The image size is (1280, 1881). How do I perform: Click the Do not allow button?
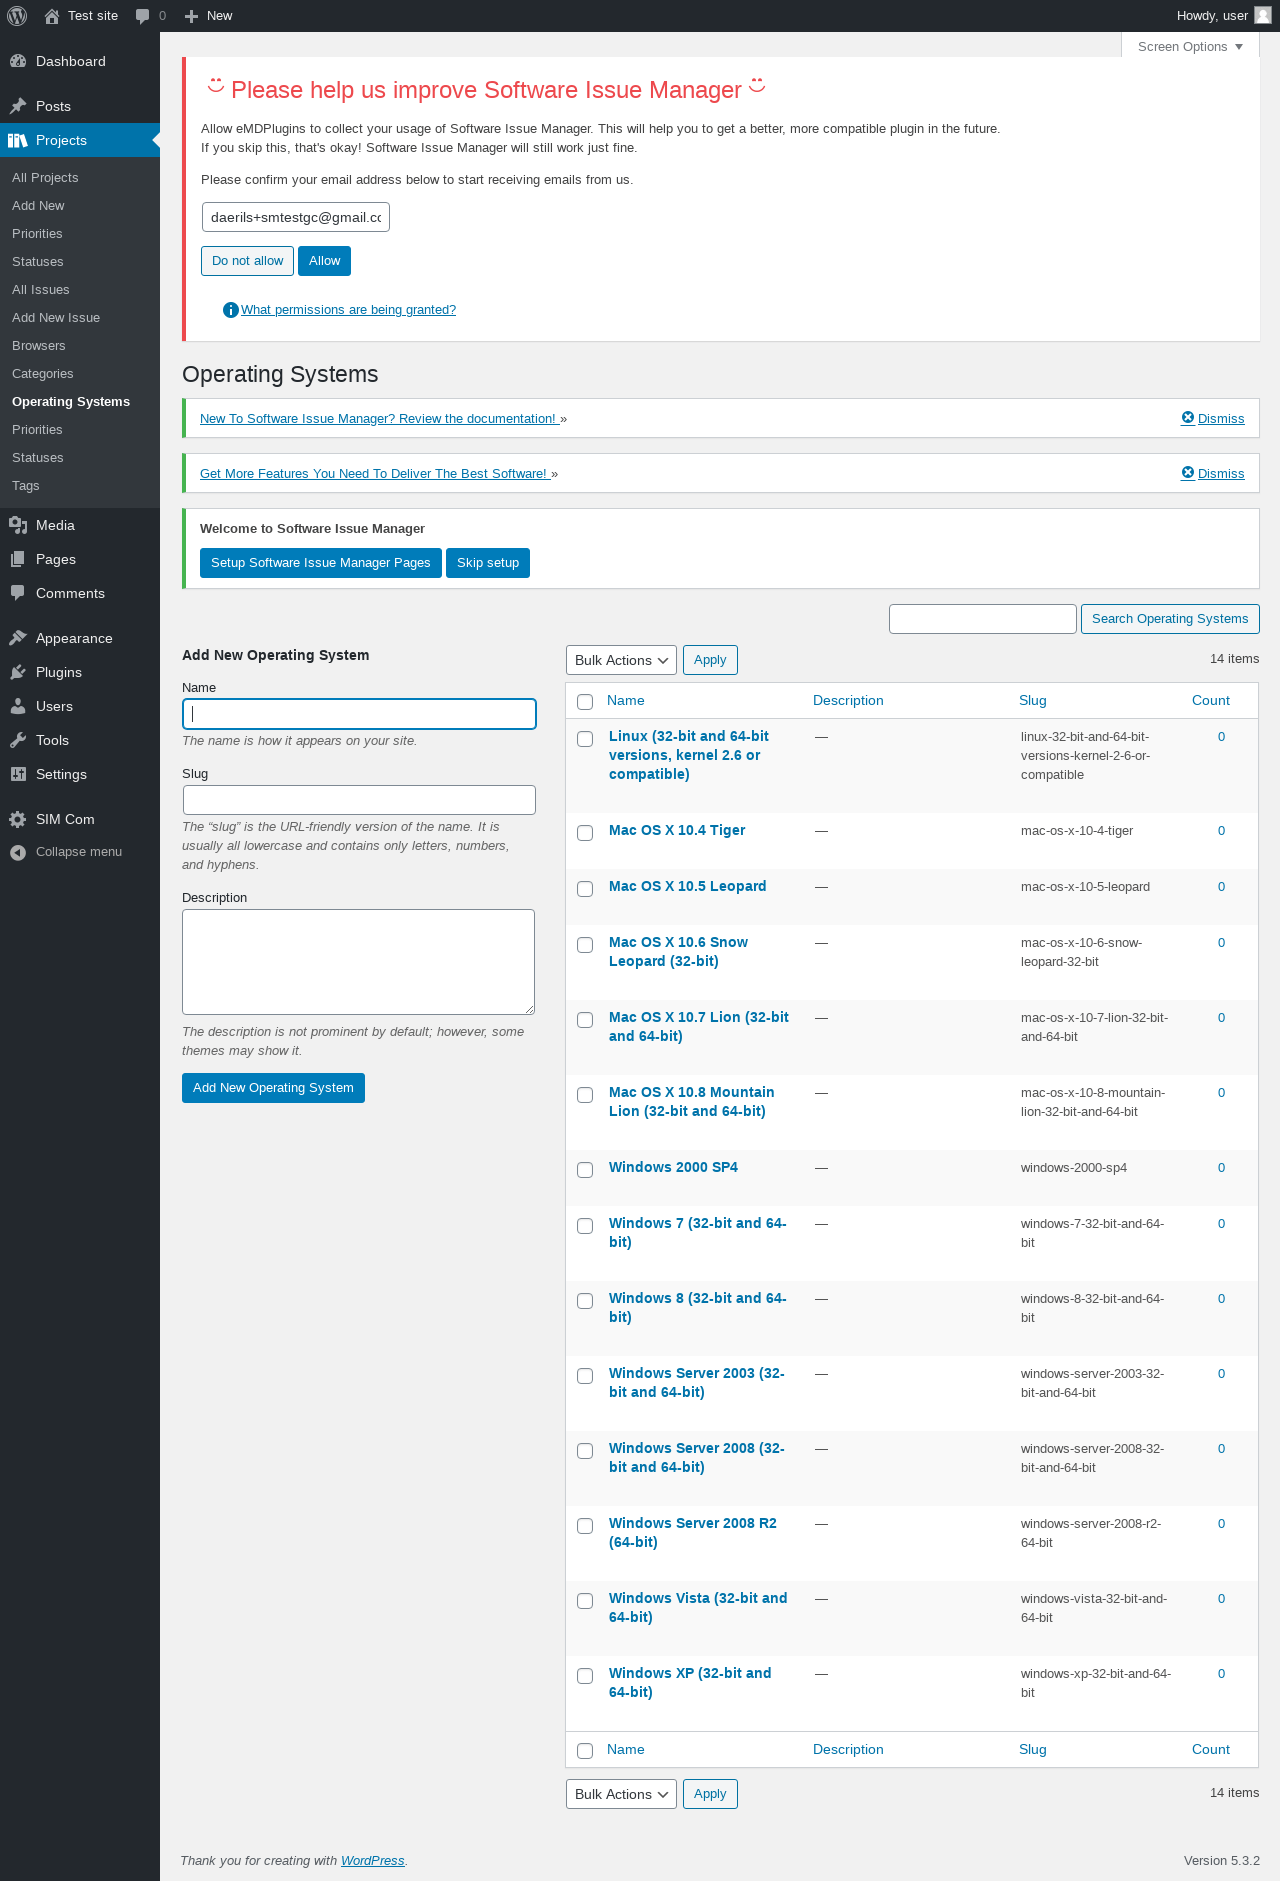pyautogui.click(x=247, y=261)
